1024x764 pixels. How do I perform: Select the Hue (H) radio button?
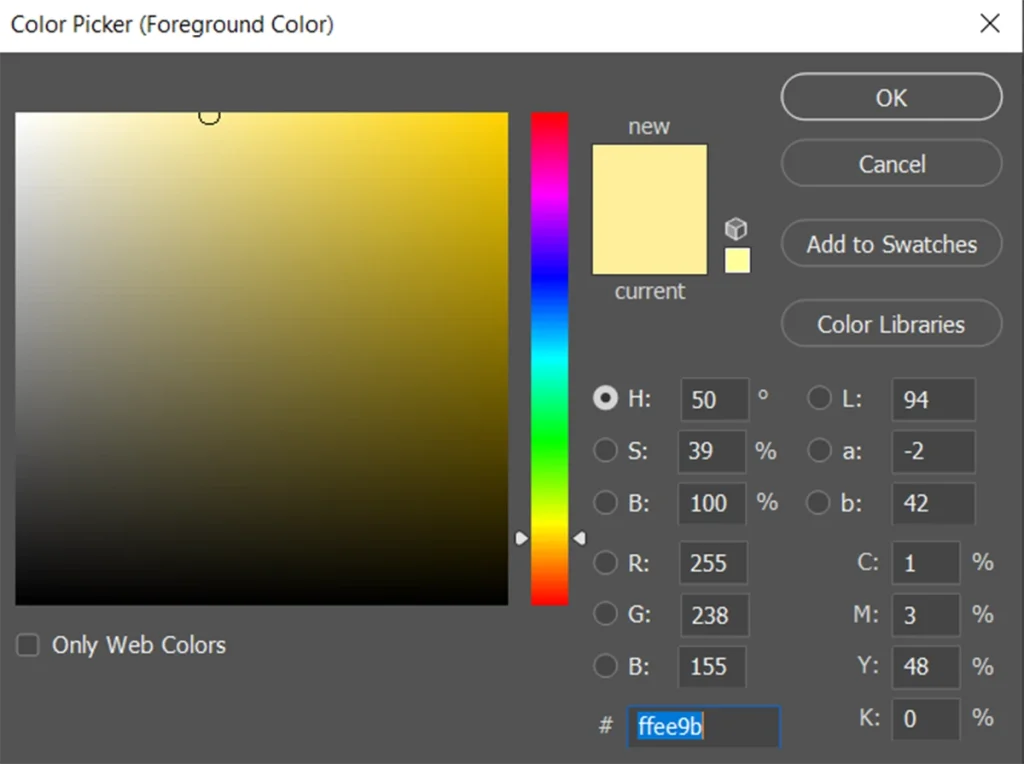point(605,398)
